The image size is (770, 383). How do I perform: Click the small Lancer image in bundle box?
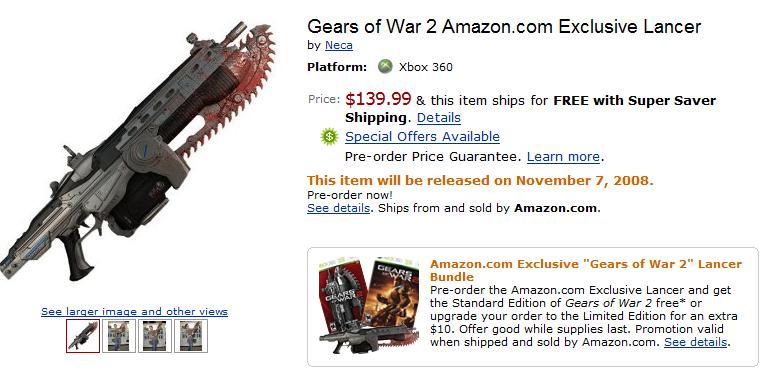tap(368, 340)
